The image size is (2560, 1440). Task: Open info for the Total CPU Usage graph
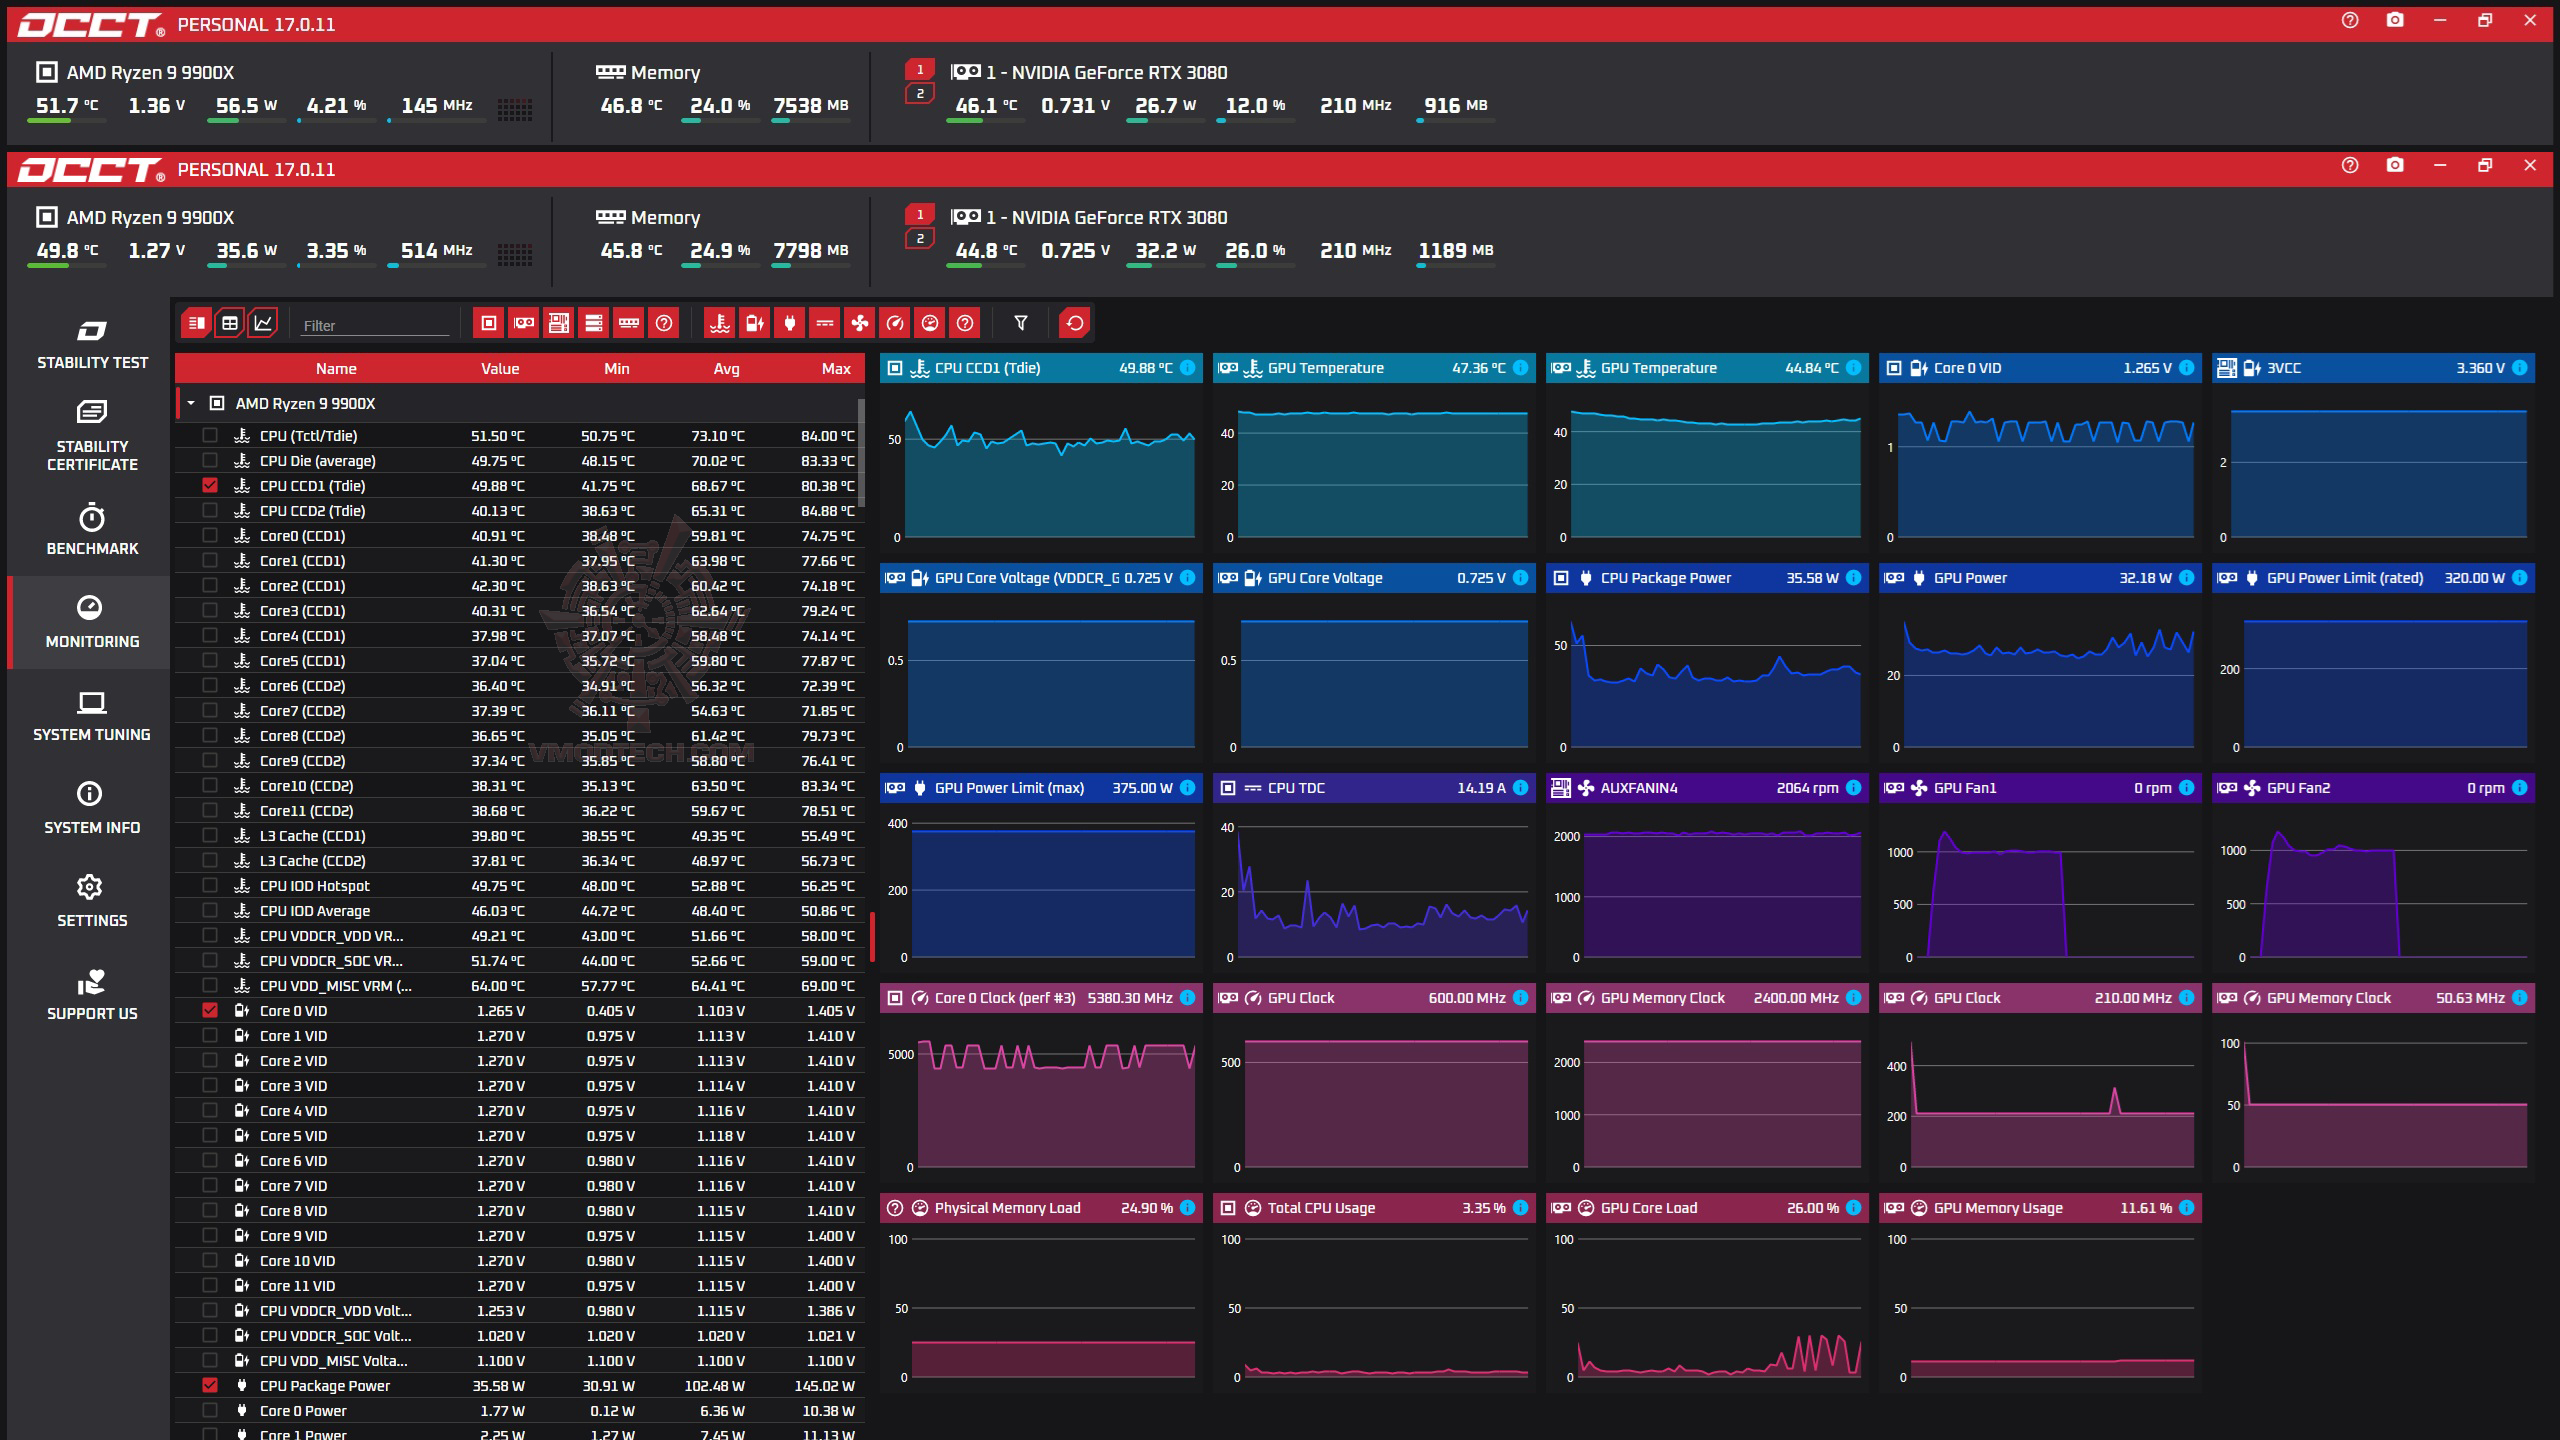[x=1520, y=1208]
